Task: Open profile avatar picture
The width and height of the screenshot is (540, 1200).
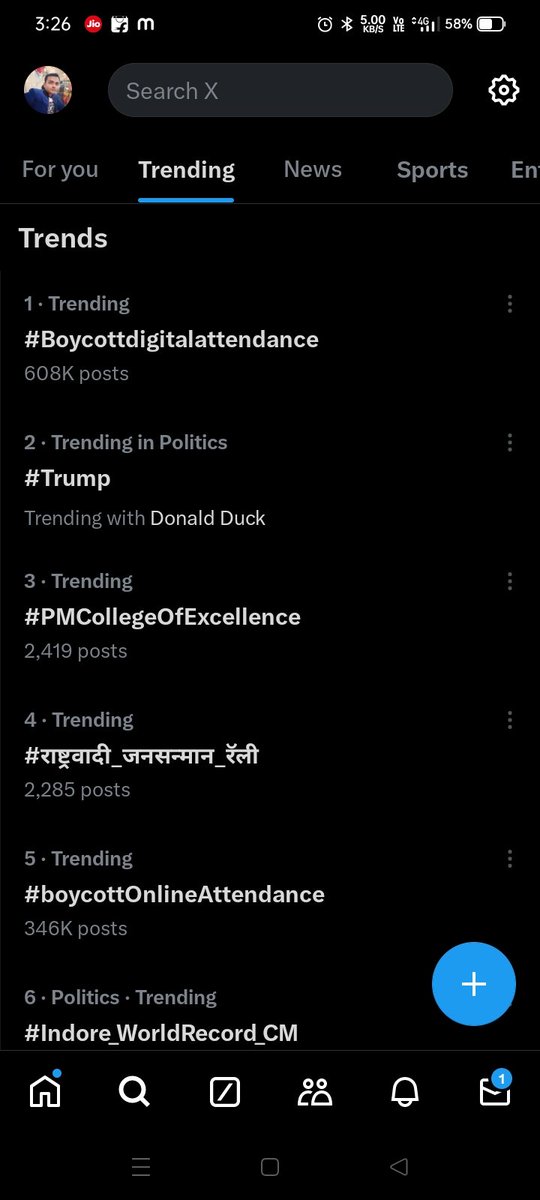Action: 48,91
